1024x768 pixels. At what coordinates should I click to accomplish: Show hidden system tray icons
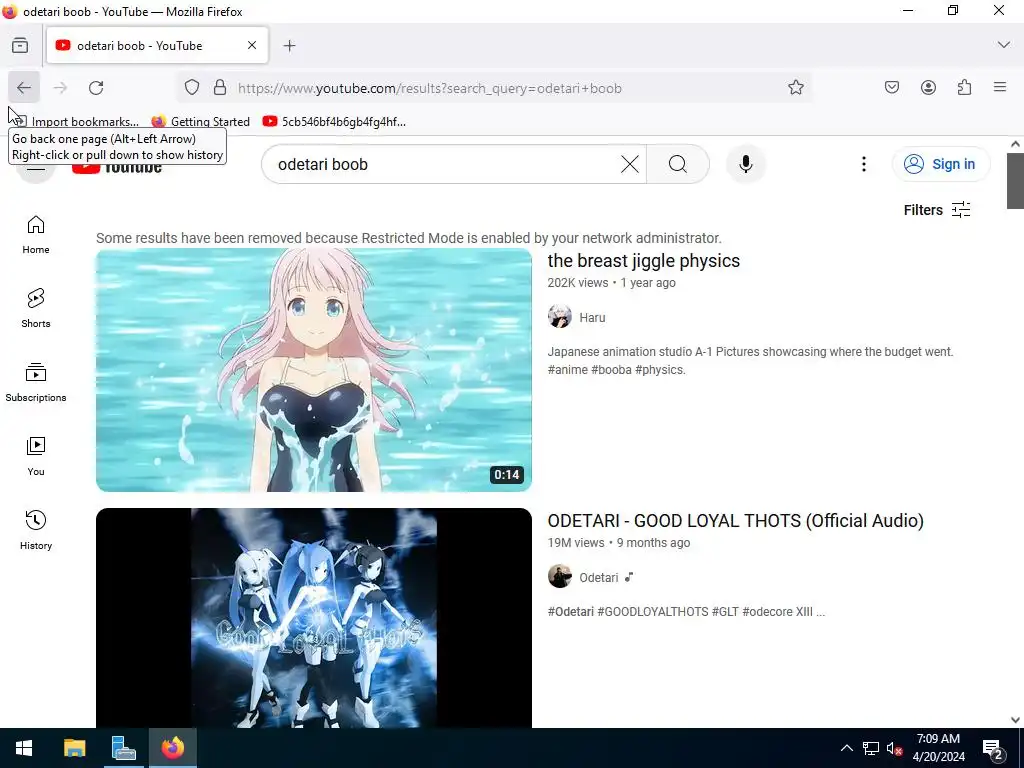(x=846, y=748)
